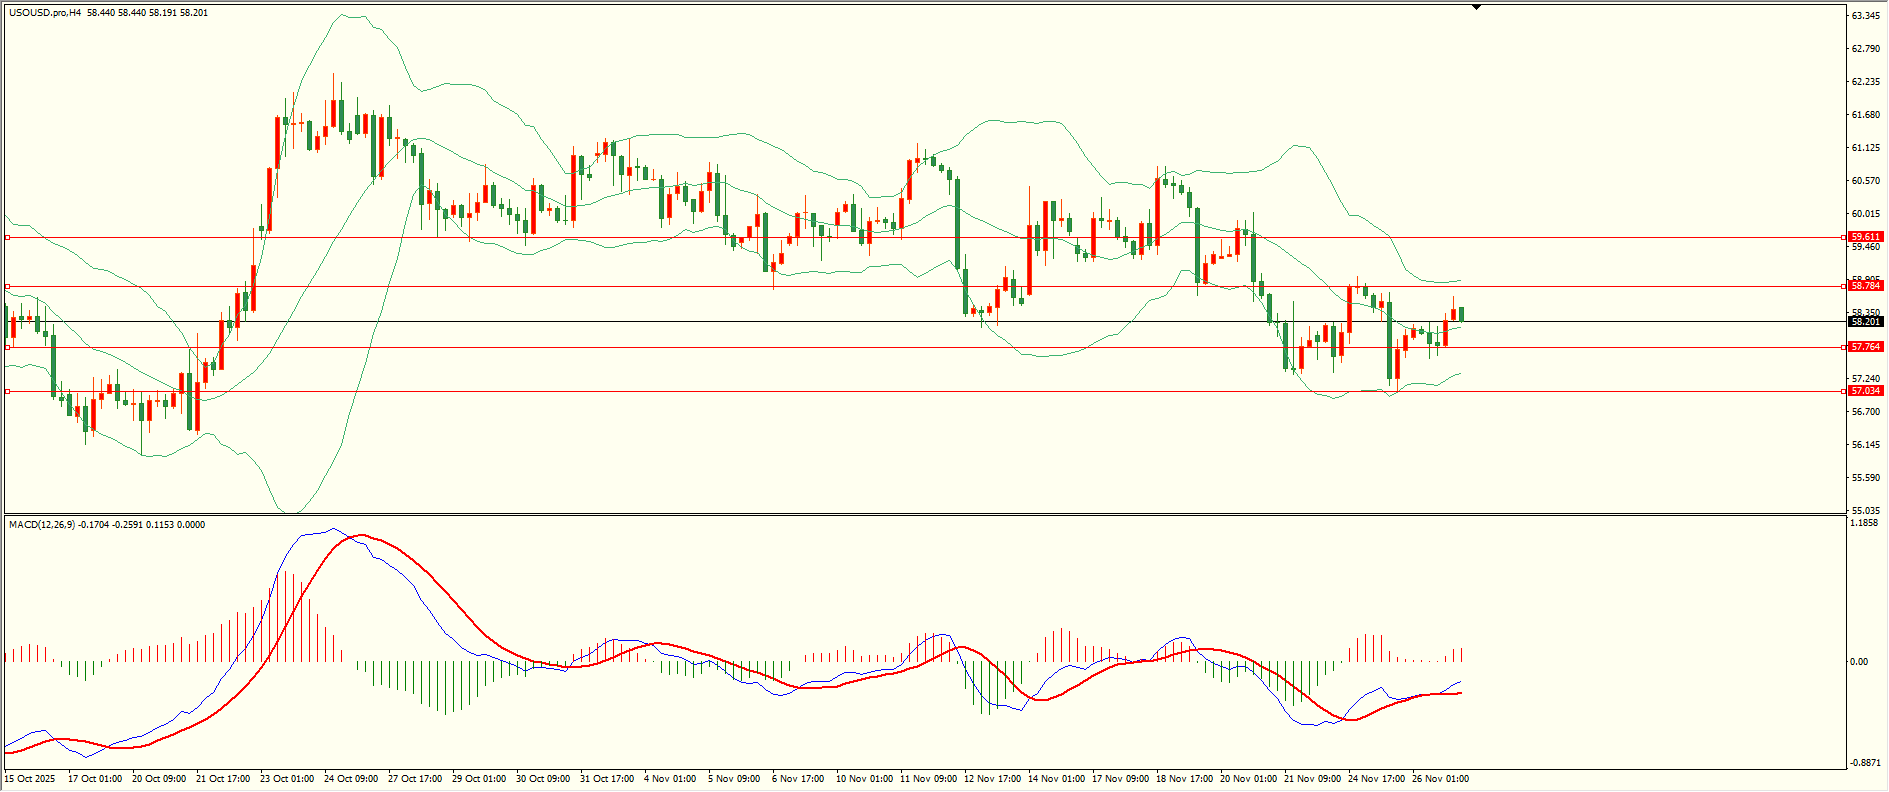Select left anchor handle of 57.034 line
The image size is (1889, 792).
click(x=8, y=391)
